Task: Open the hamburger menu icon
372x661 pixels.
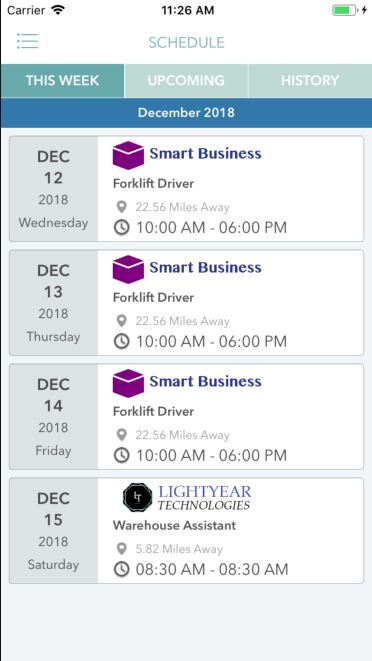Action: tap(28, 41)
